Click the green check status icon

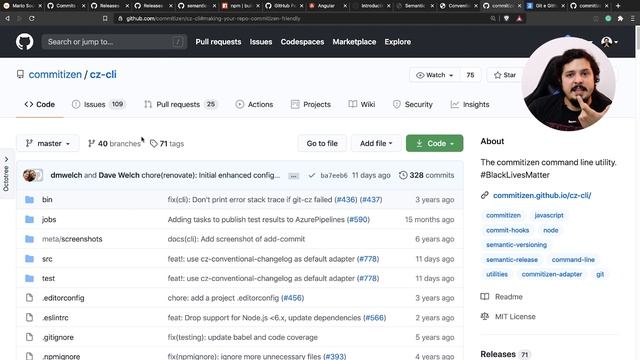point(312,176)
